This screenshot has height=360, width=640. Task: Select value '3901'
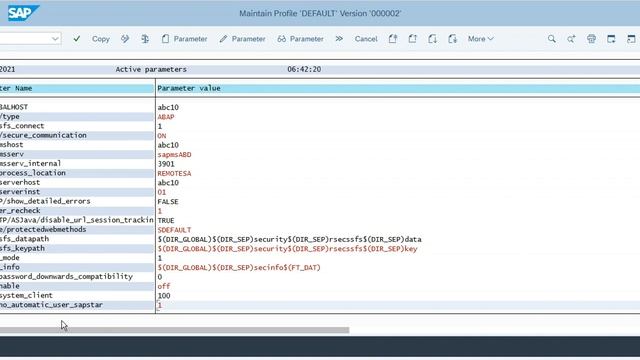tap(166, 164)
